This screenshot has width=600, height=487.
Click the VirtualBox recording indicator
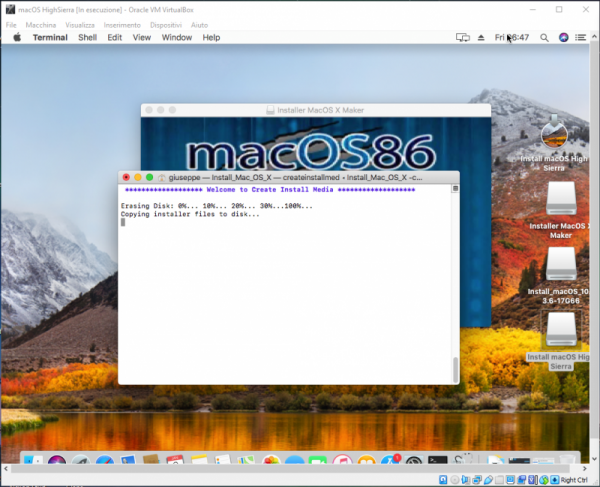(521, 480)
